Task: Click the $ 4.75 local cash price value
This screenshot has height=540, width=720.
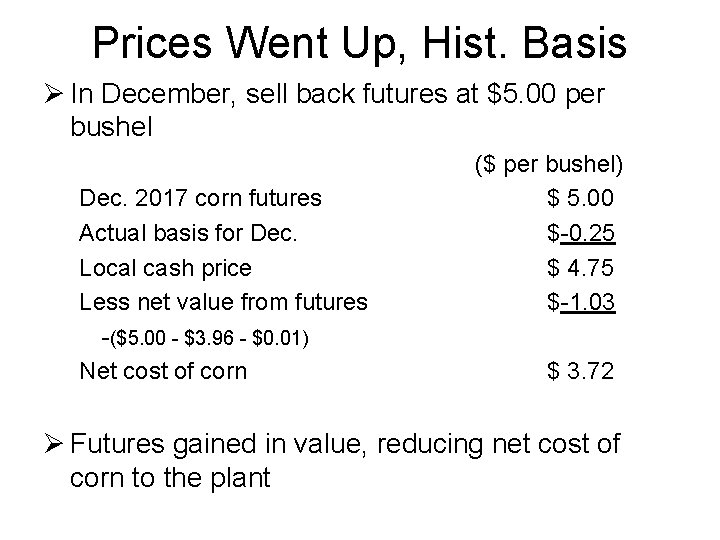Action: pos(580,268)
